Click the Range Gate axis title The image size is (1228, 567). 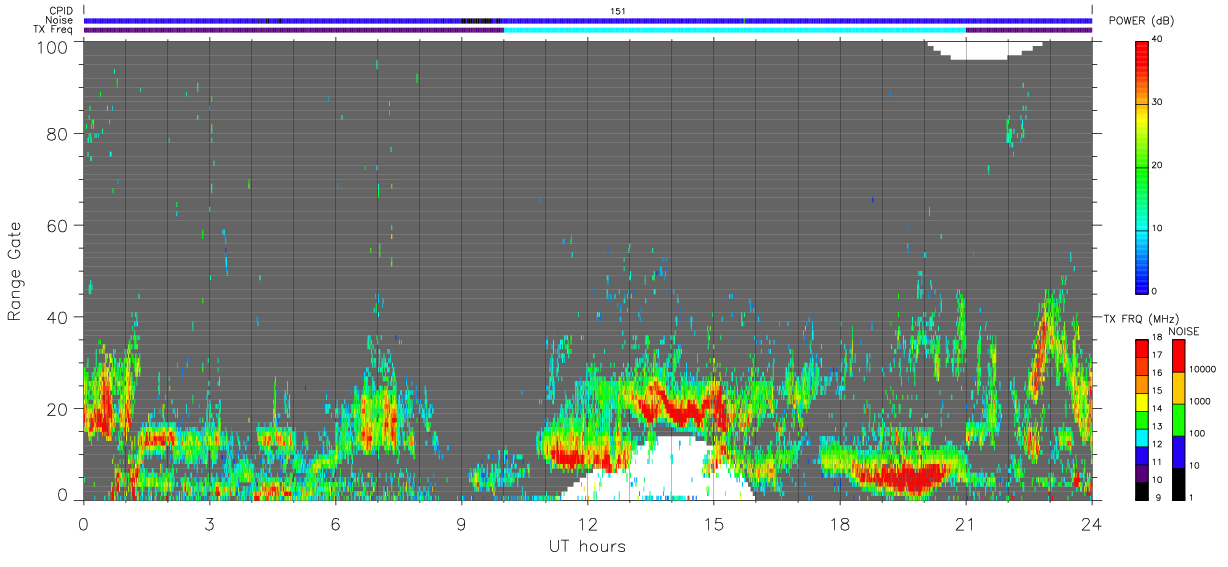click(x=15, y=272)
